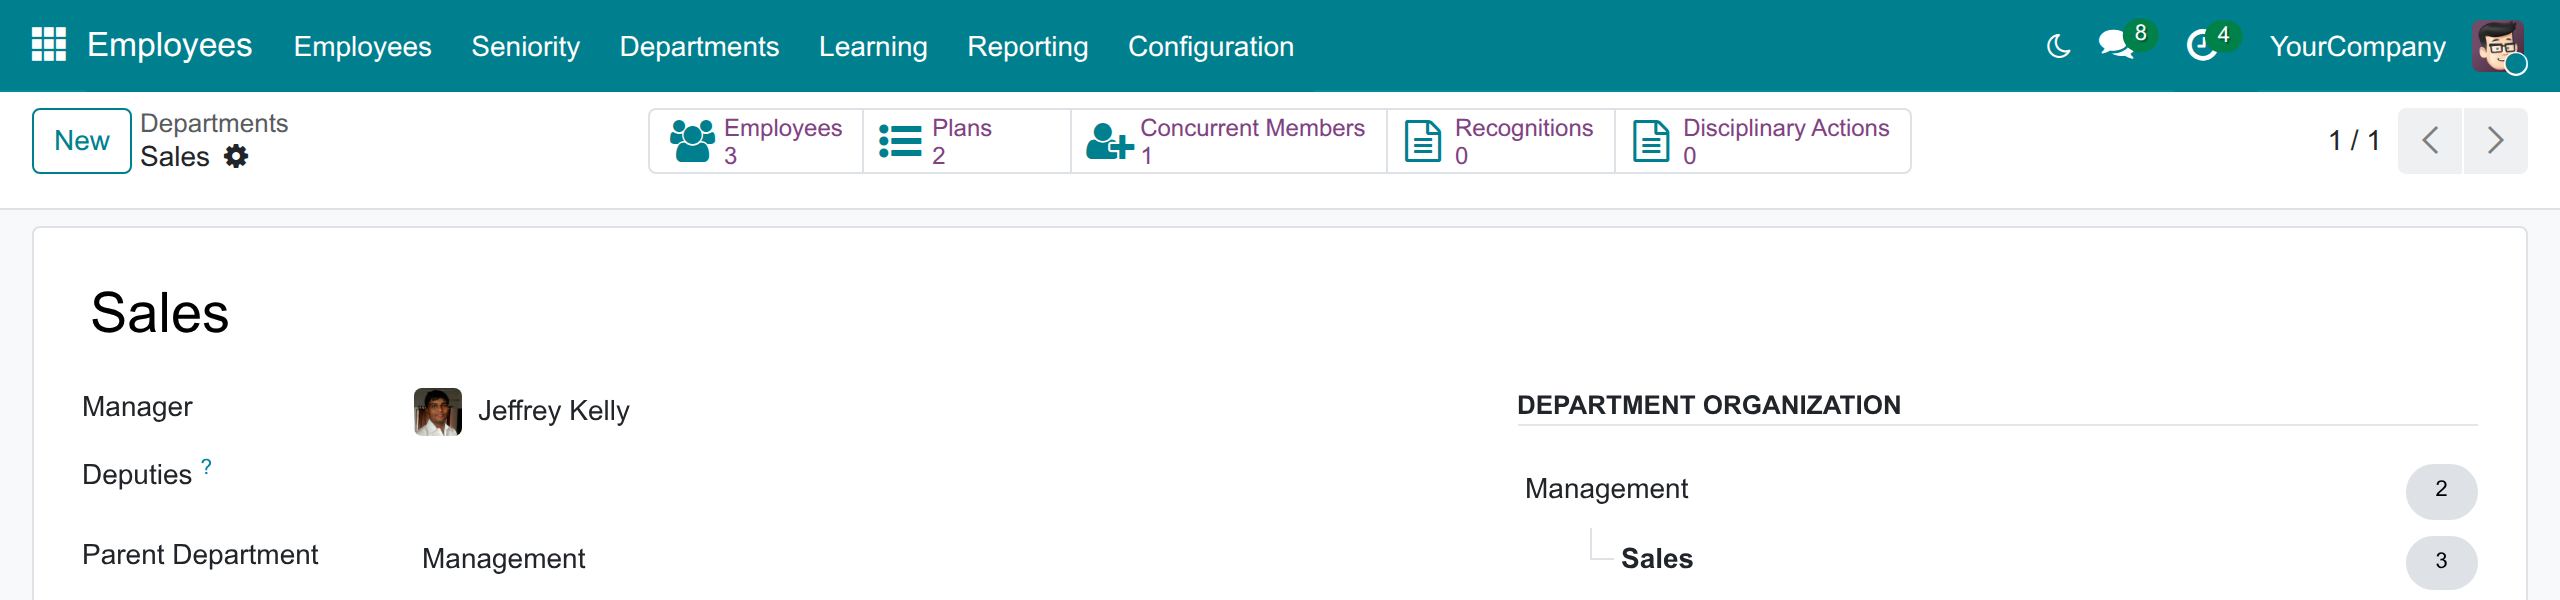This screenshot has width=2560, height=600.
Task: Click the New button
Action: pyautogui.click(x=82, y=141)
